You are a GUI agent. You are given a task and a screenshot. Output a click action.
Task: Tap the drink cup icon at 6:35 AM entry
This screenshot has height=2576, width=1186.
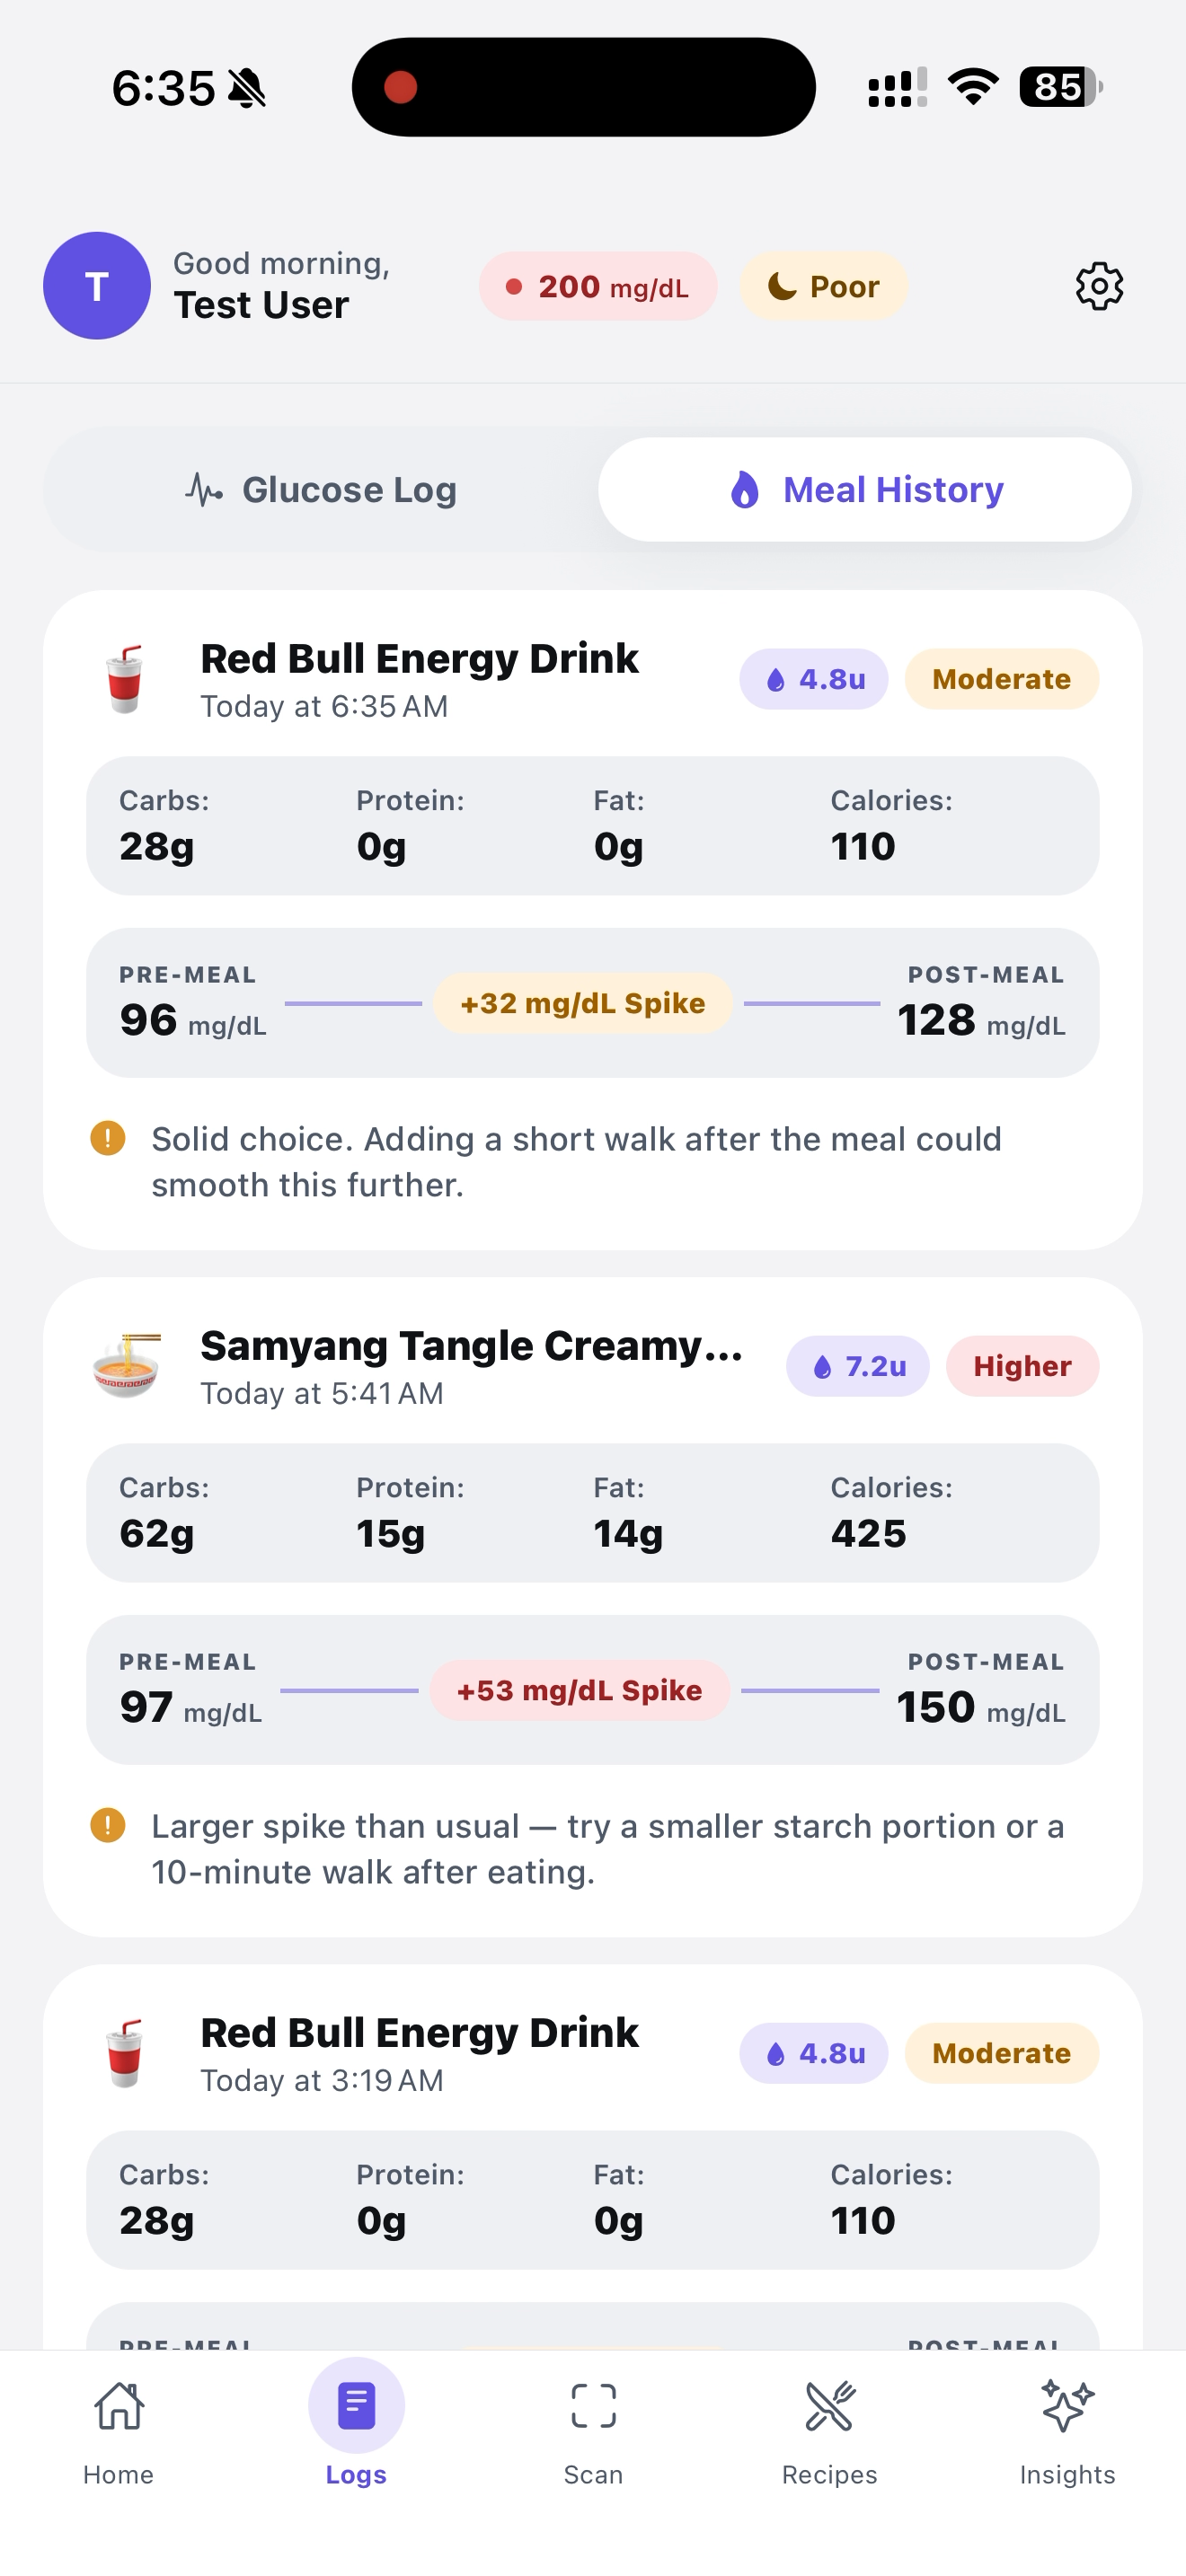click(x=125, y=679)
